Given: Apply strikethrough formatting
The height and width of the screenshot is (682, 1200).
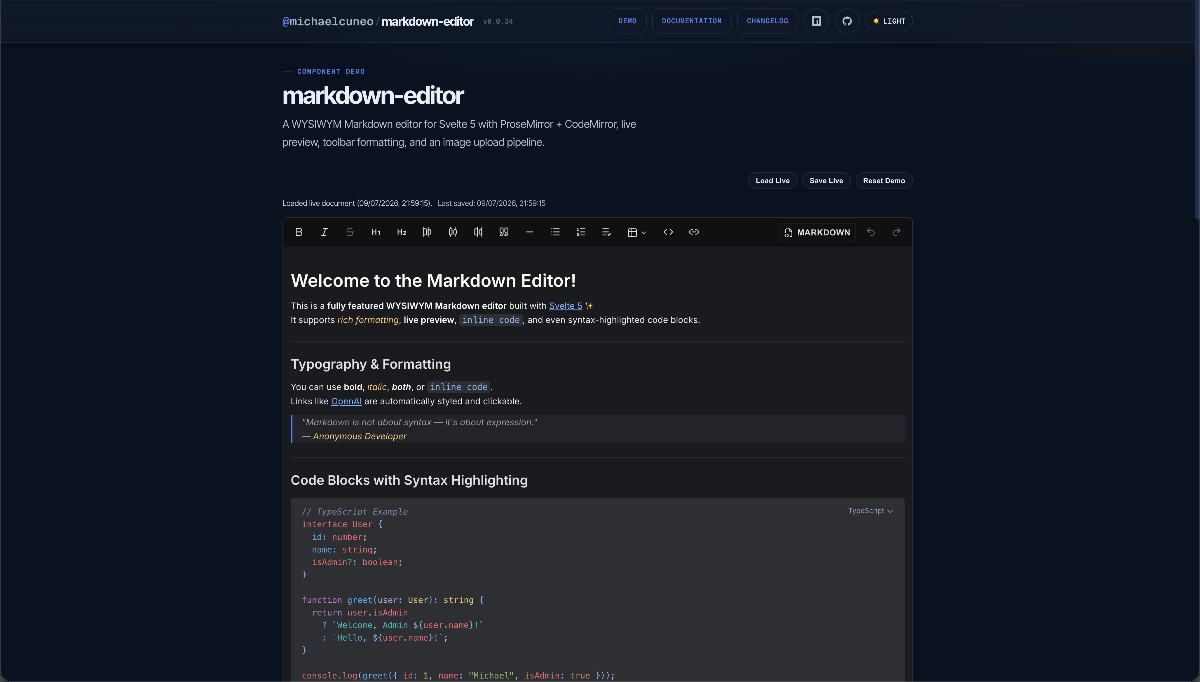Looking at the screenshot, I should pos(350,232).
